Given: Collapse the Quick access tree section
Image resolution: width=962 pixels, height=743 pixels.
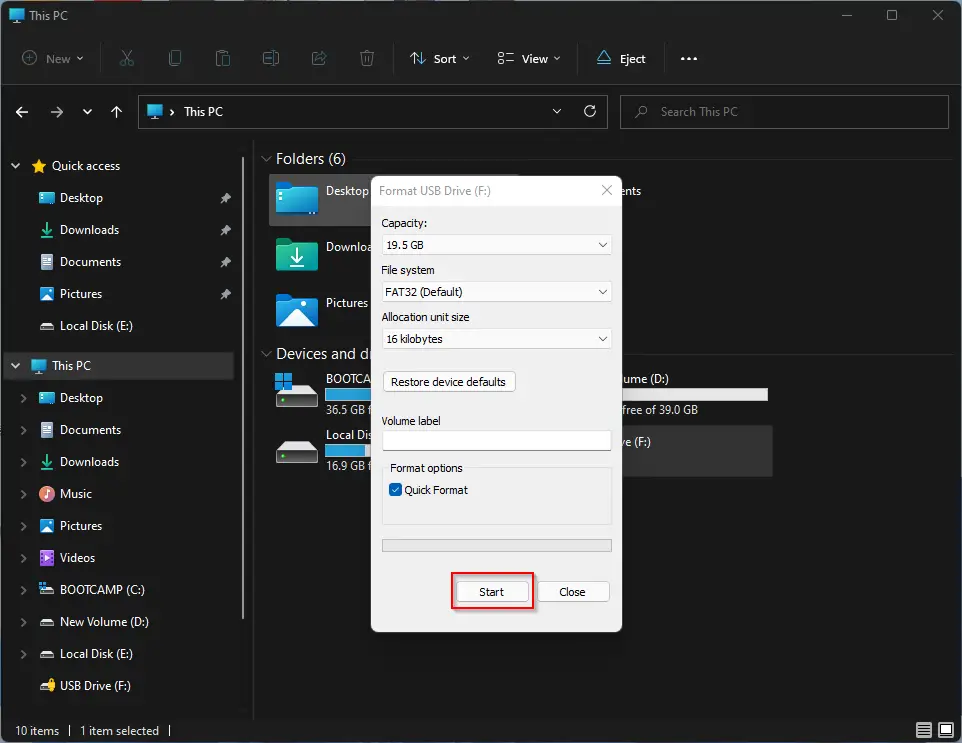Looking at the screenshot, I should [x=16, y=166].
